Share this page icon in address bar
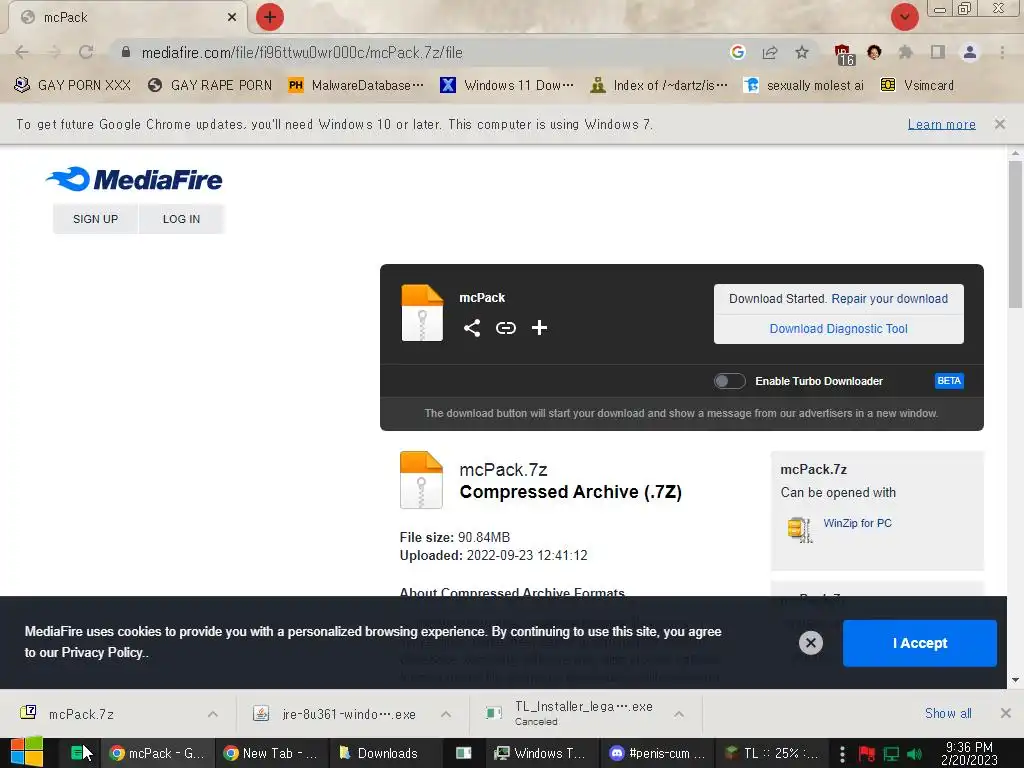This screenshot has width=1024, height=768. (770, 52)
